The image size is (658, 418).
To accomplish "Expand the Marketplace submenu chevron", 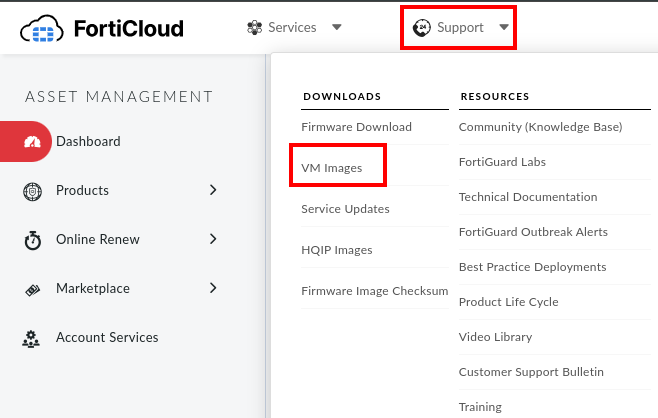I will click(x=213, y=288).
